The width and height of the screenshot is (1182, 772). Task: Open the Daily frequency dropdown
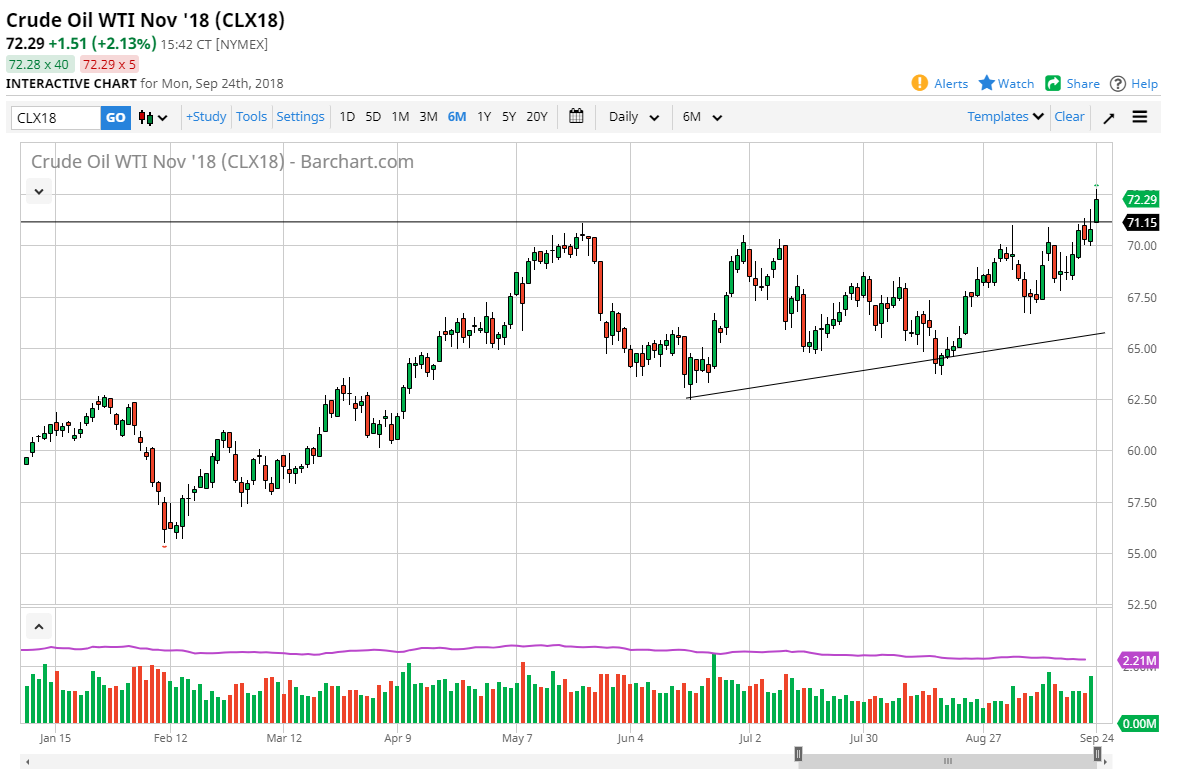coord(632,117)
